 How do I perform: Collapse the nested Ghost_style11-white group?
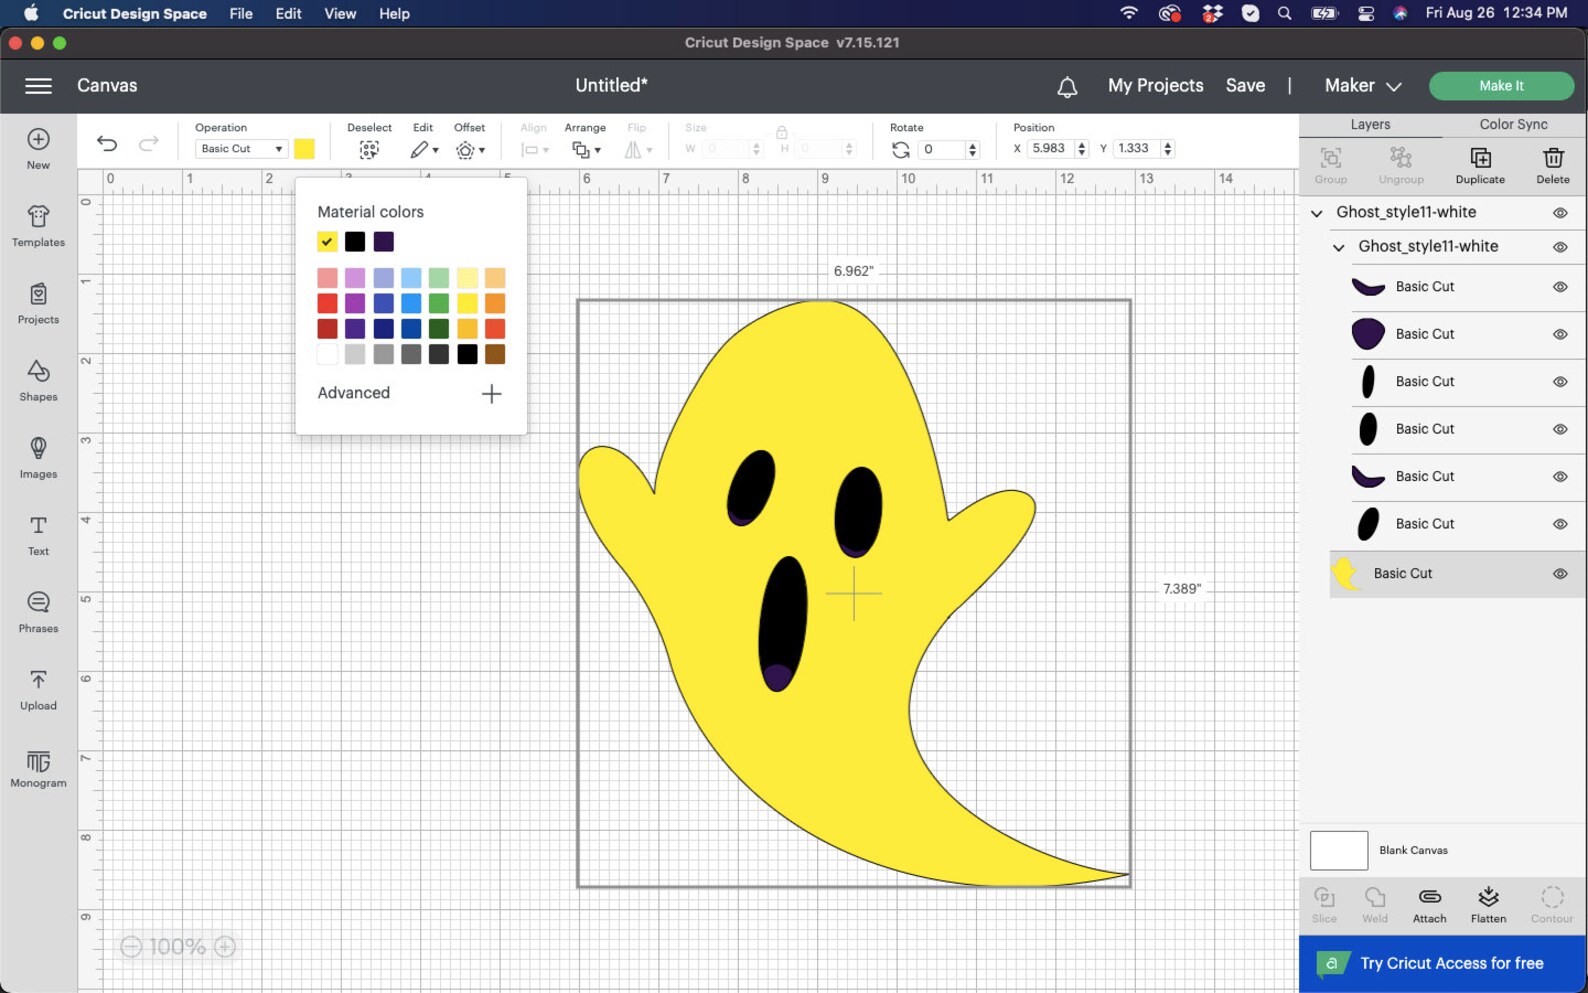[1339, 247]
